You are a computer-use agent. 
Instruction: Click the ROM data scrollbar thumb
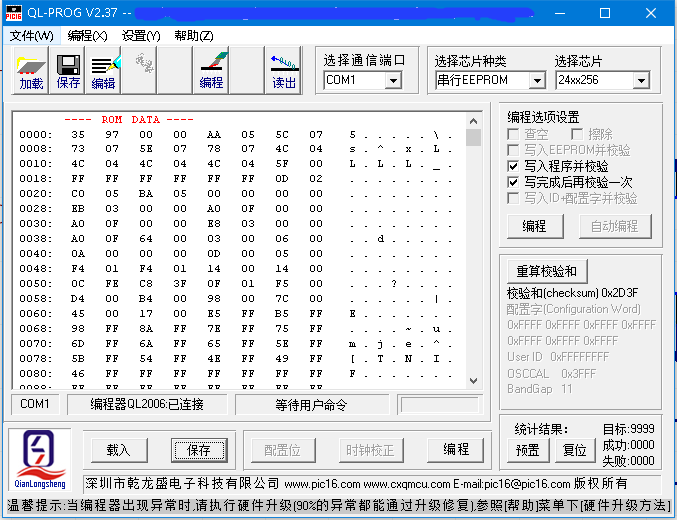(473, 137)
